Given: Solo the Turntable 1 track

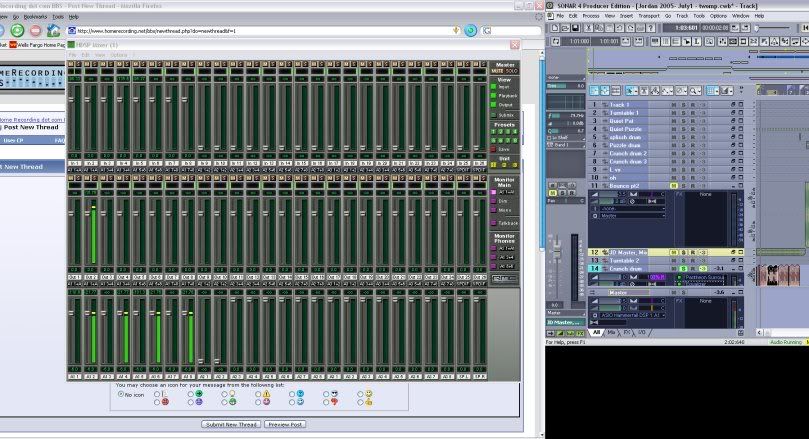Looking at the screenshot, I should [683, 112].
